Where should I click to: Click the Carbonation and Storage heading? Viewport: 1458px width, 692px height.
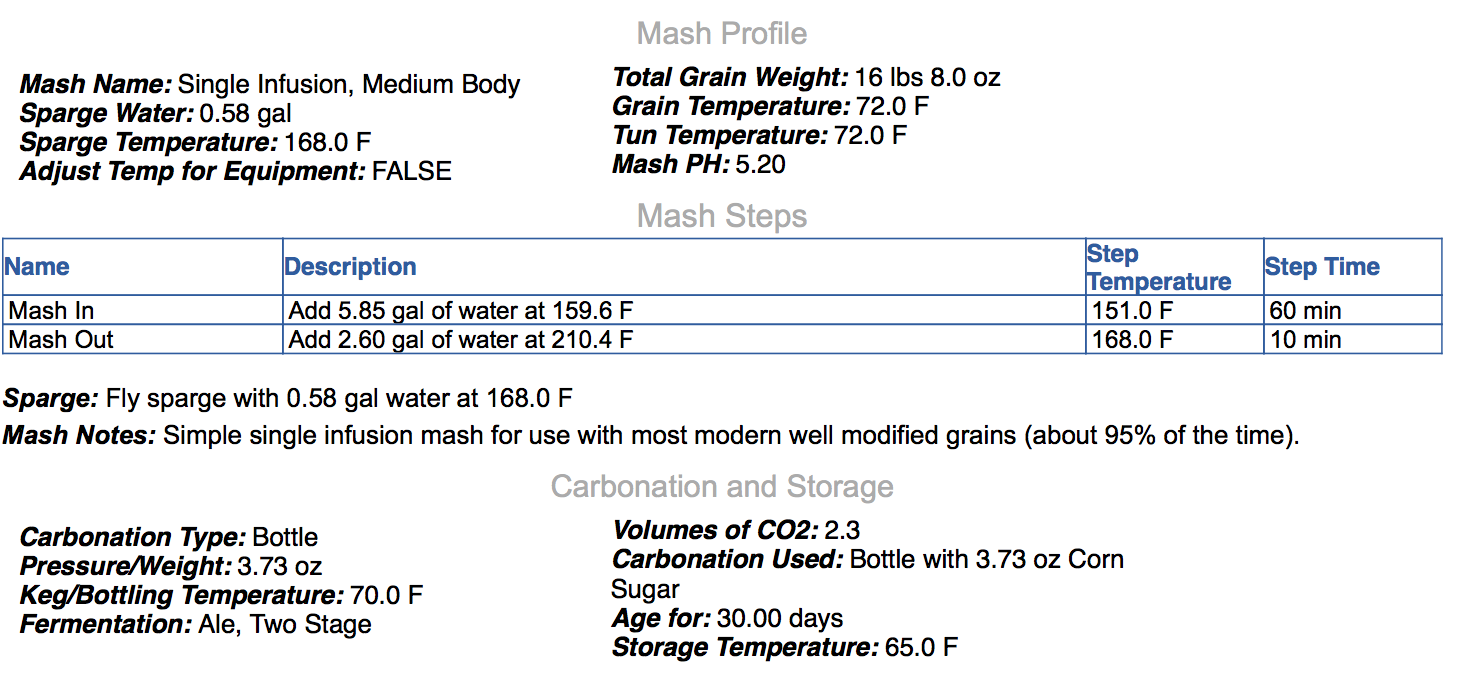(721, 487)
